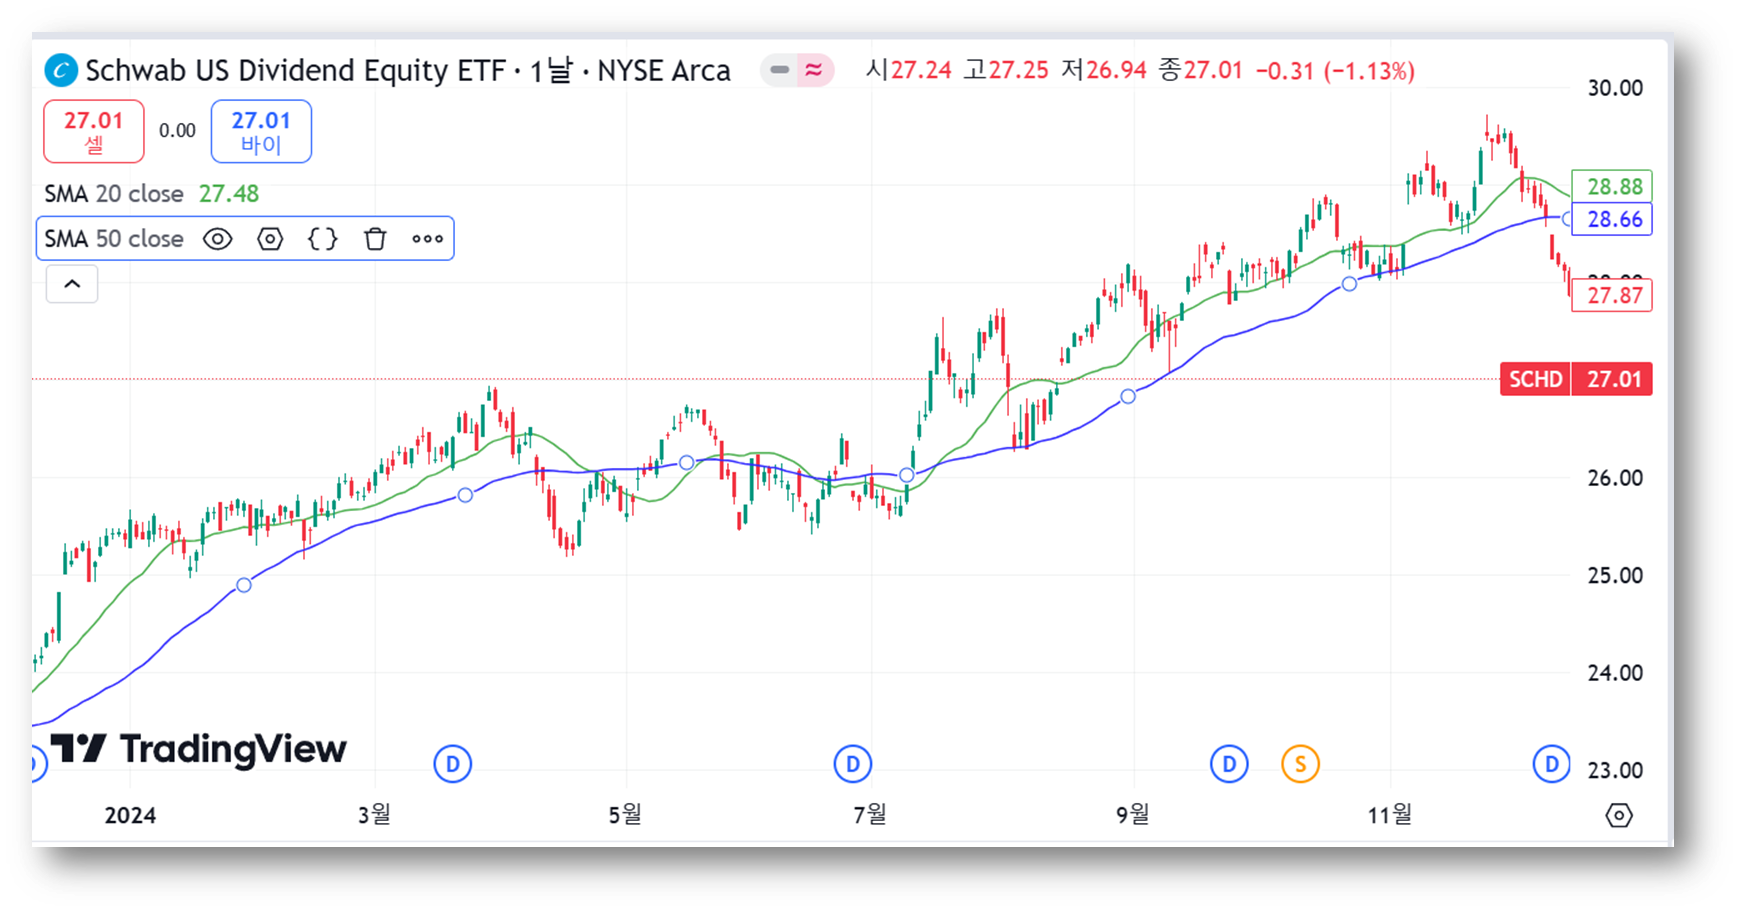Click the TradingView logo
The height and width of the screenshot is (912, 1739).
[x=198, y=749]
